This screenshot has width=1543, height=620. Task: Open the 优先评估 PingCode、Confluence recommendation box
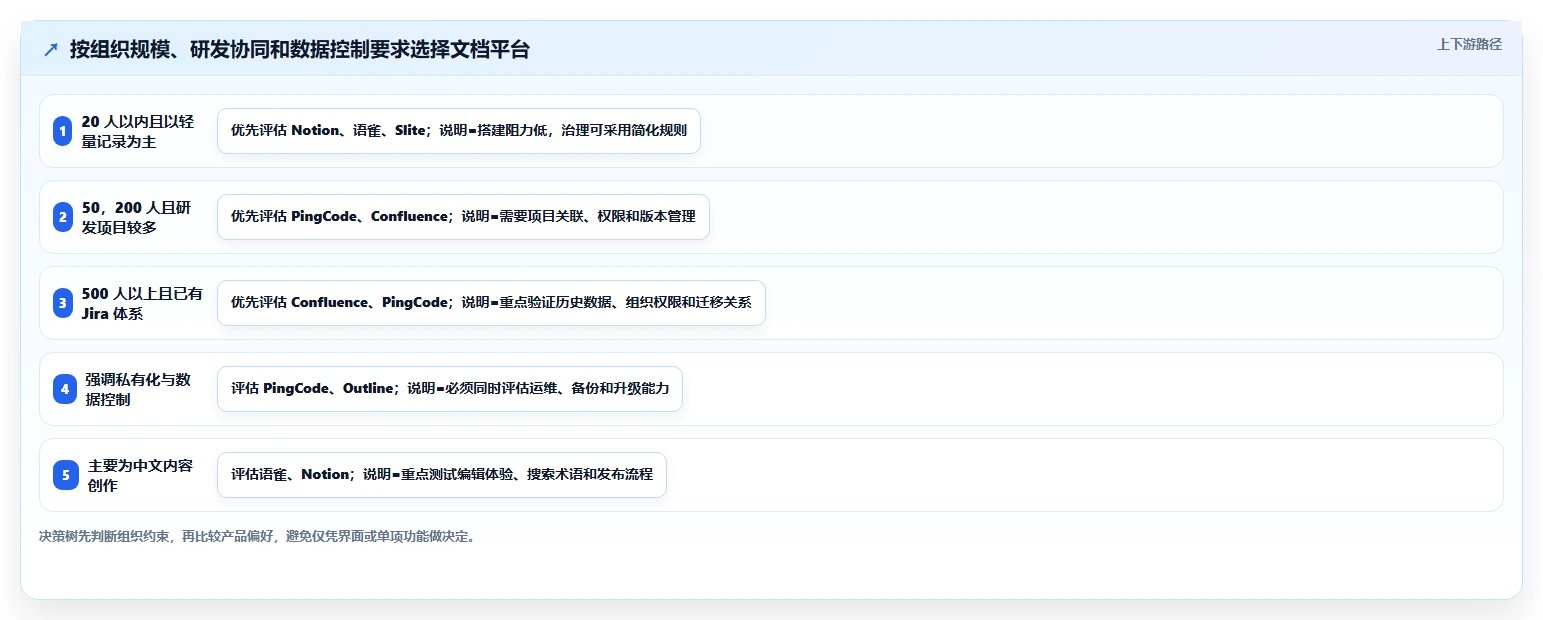(463, 217)
